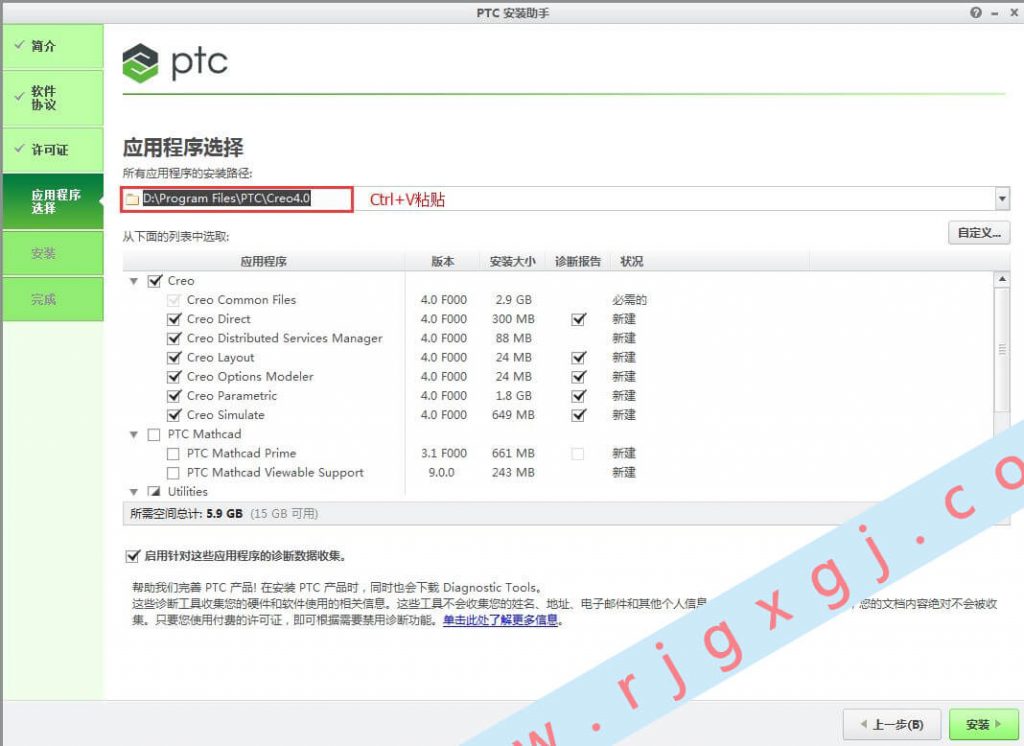Collapse the Creo tree group
The image size is (1024, 746).
(134, 282)
